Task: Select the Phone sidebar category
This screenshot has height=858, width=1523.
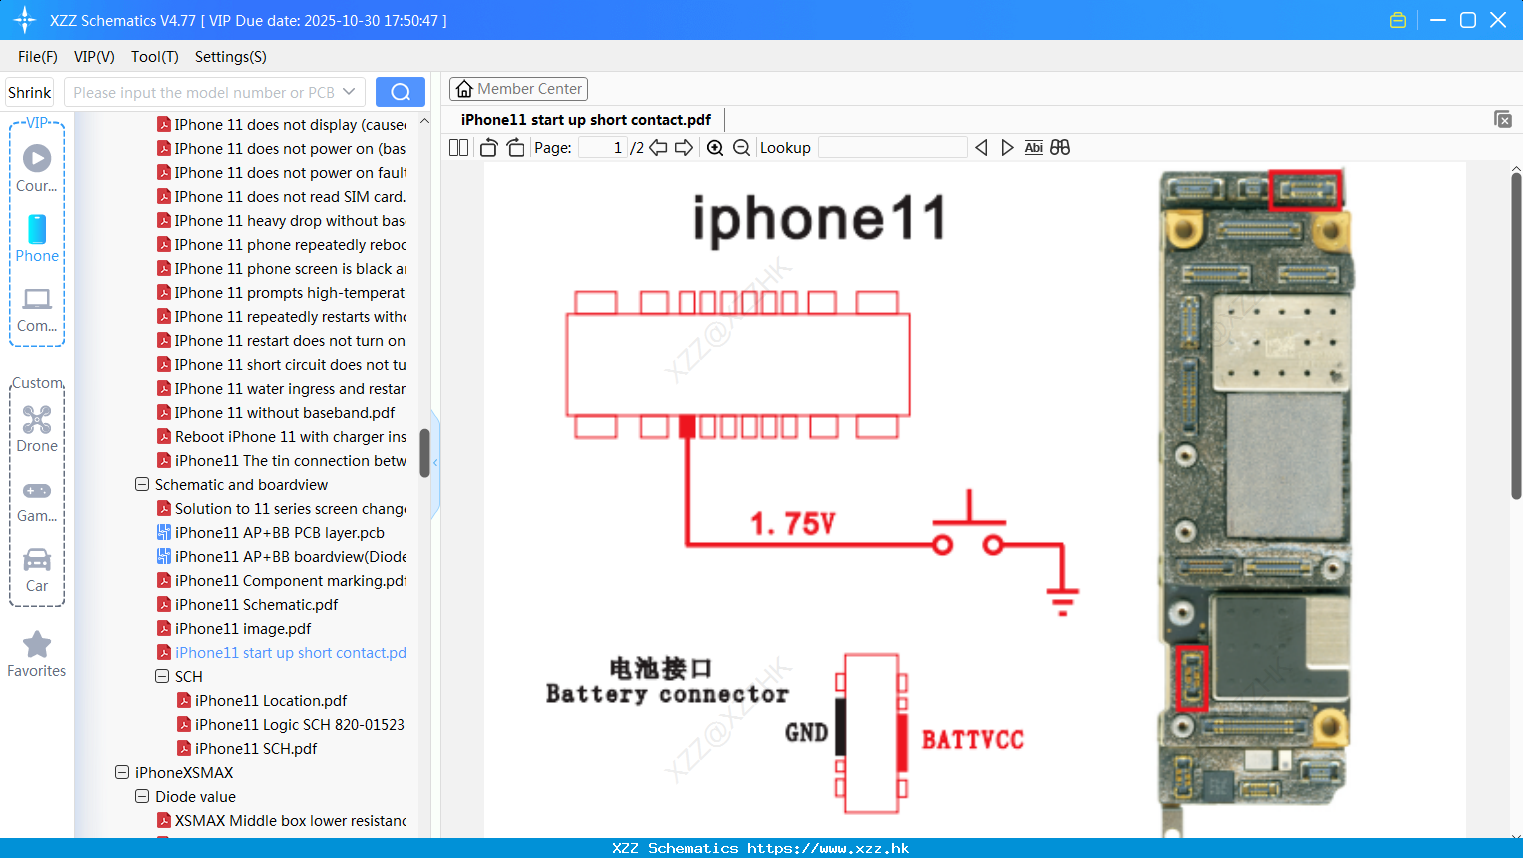Action: (37, 239)
